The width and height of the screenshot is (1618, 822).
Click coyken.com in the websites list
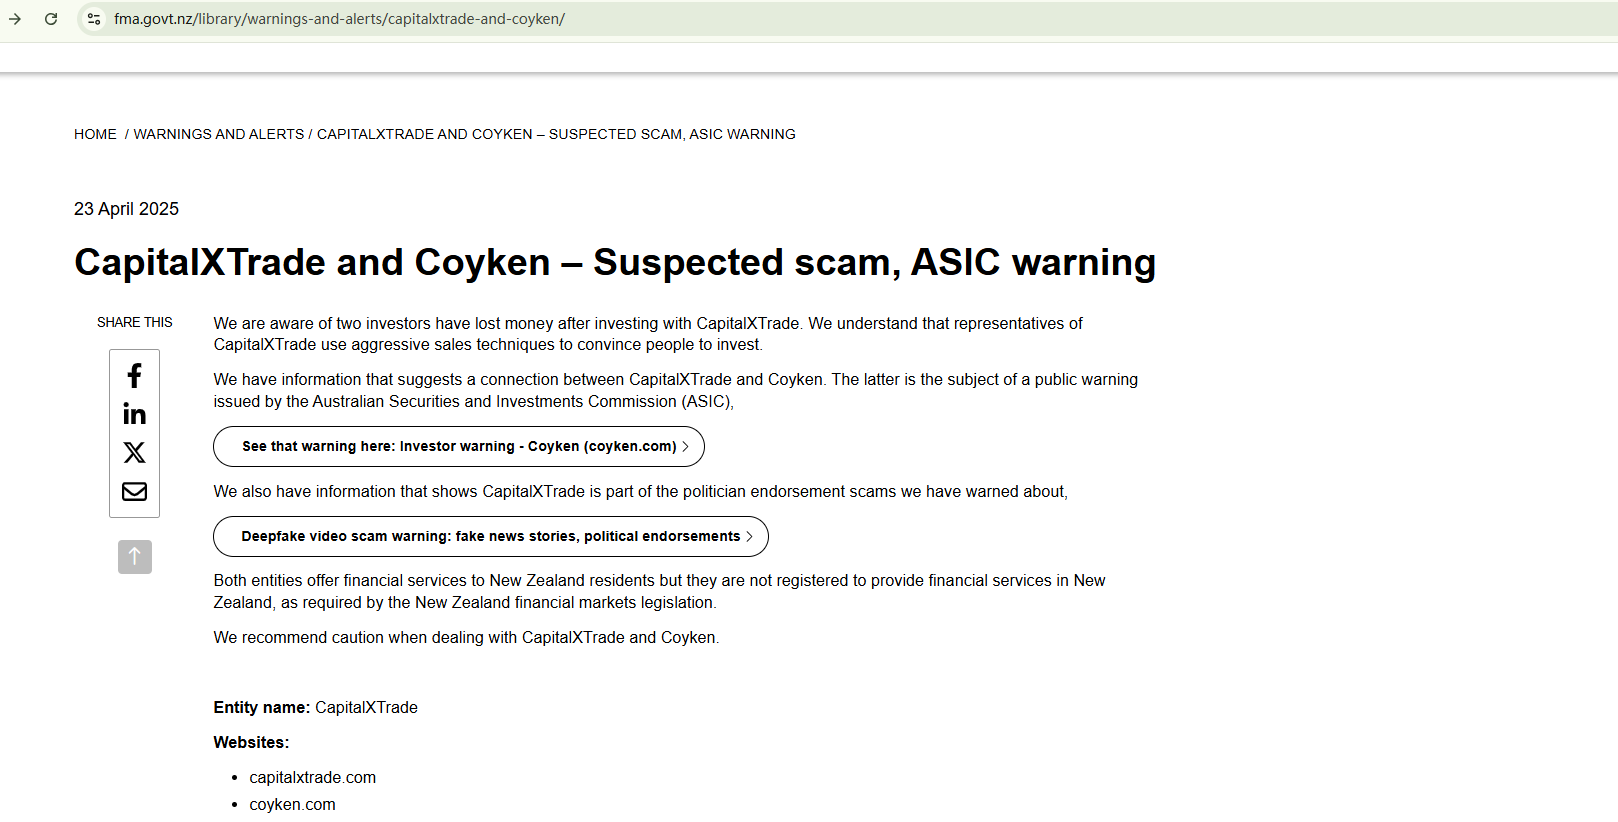pos(292,805)
